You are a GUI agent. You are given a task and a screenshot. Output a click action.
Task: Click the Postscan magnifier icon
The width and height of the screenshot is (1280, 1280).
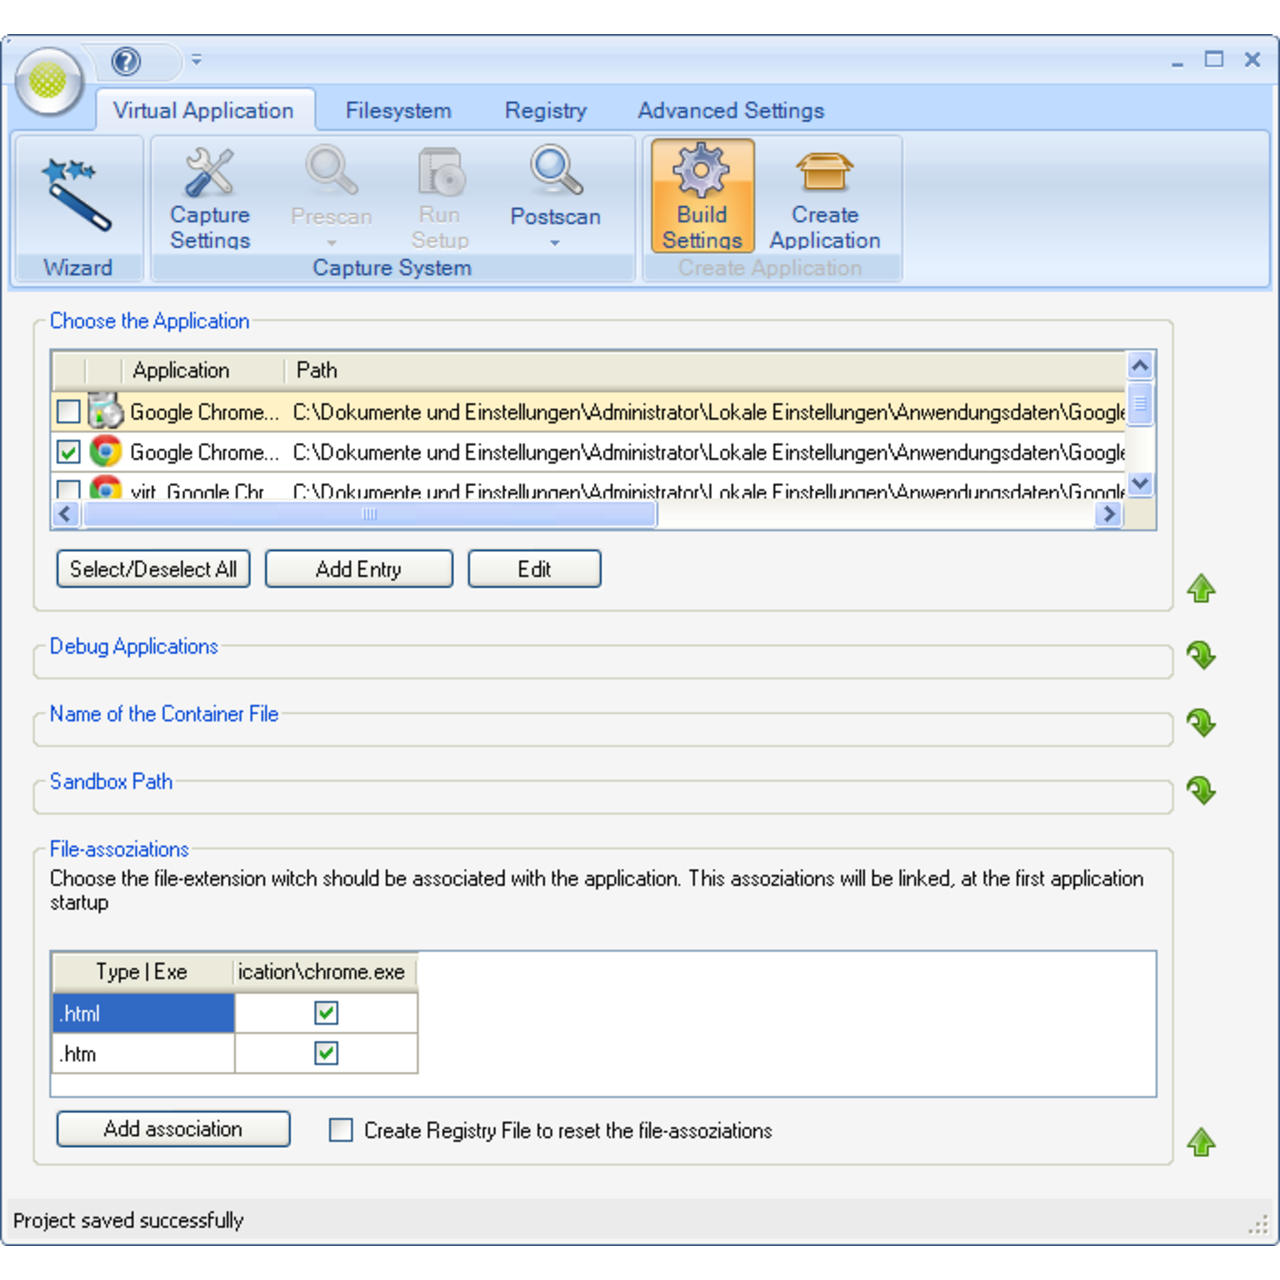point(555,171)
